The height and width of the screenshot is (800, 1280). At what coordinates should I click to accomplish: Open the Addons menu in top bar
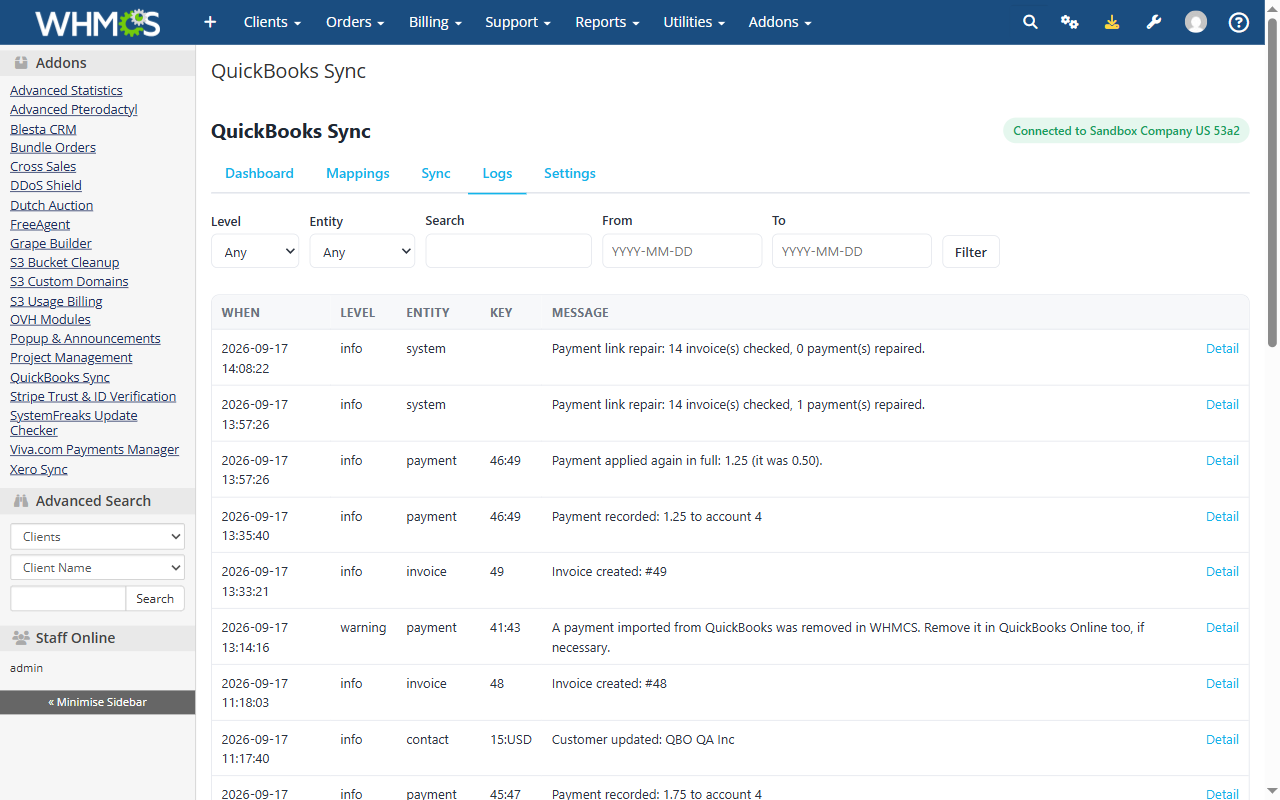click(x=780, y=22)
